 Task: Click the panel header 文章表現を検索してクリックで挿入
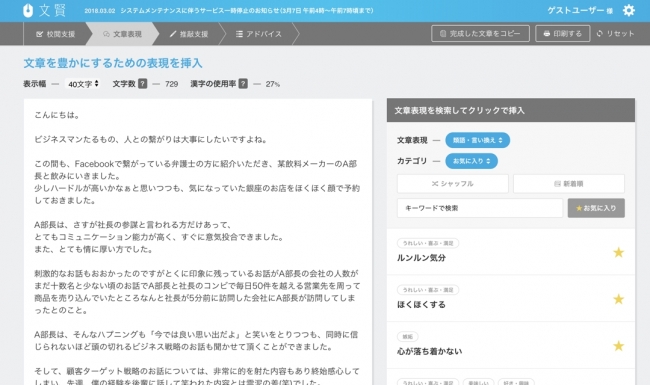(x=460, y=111)
